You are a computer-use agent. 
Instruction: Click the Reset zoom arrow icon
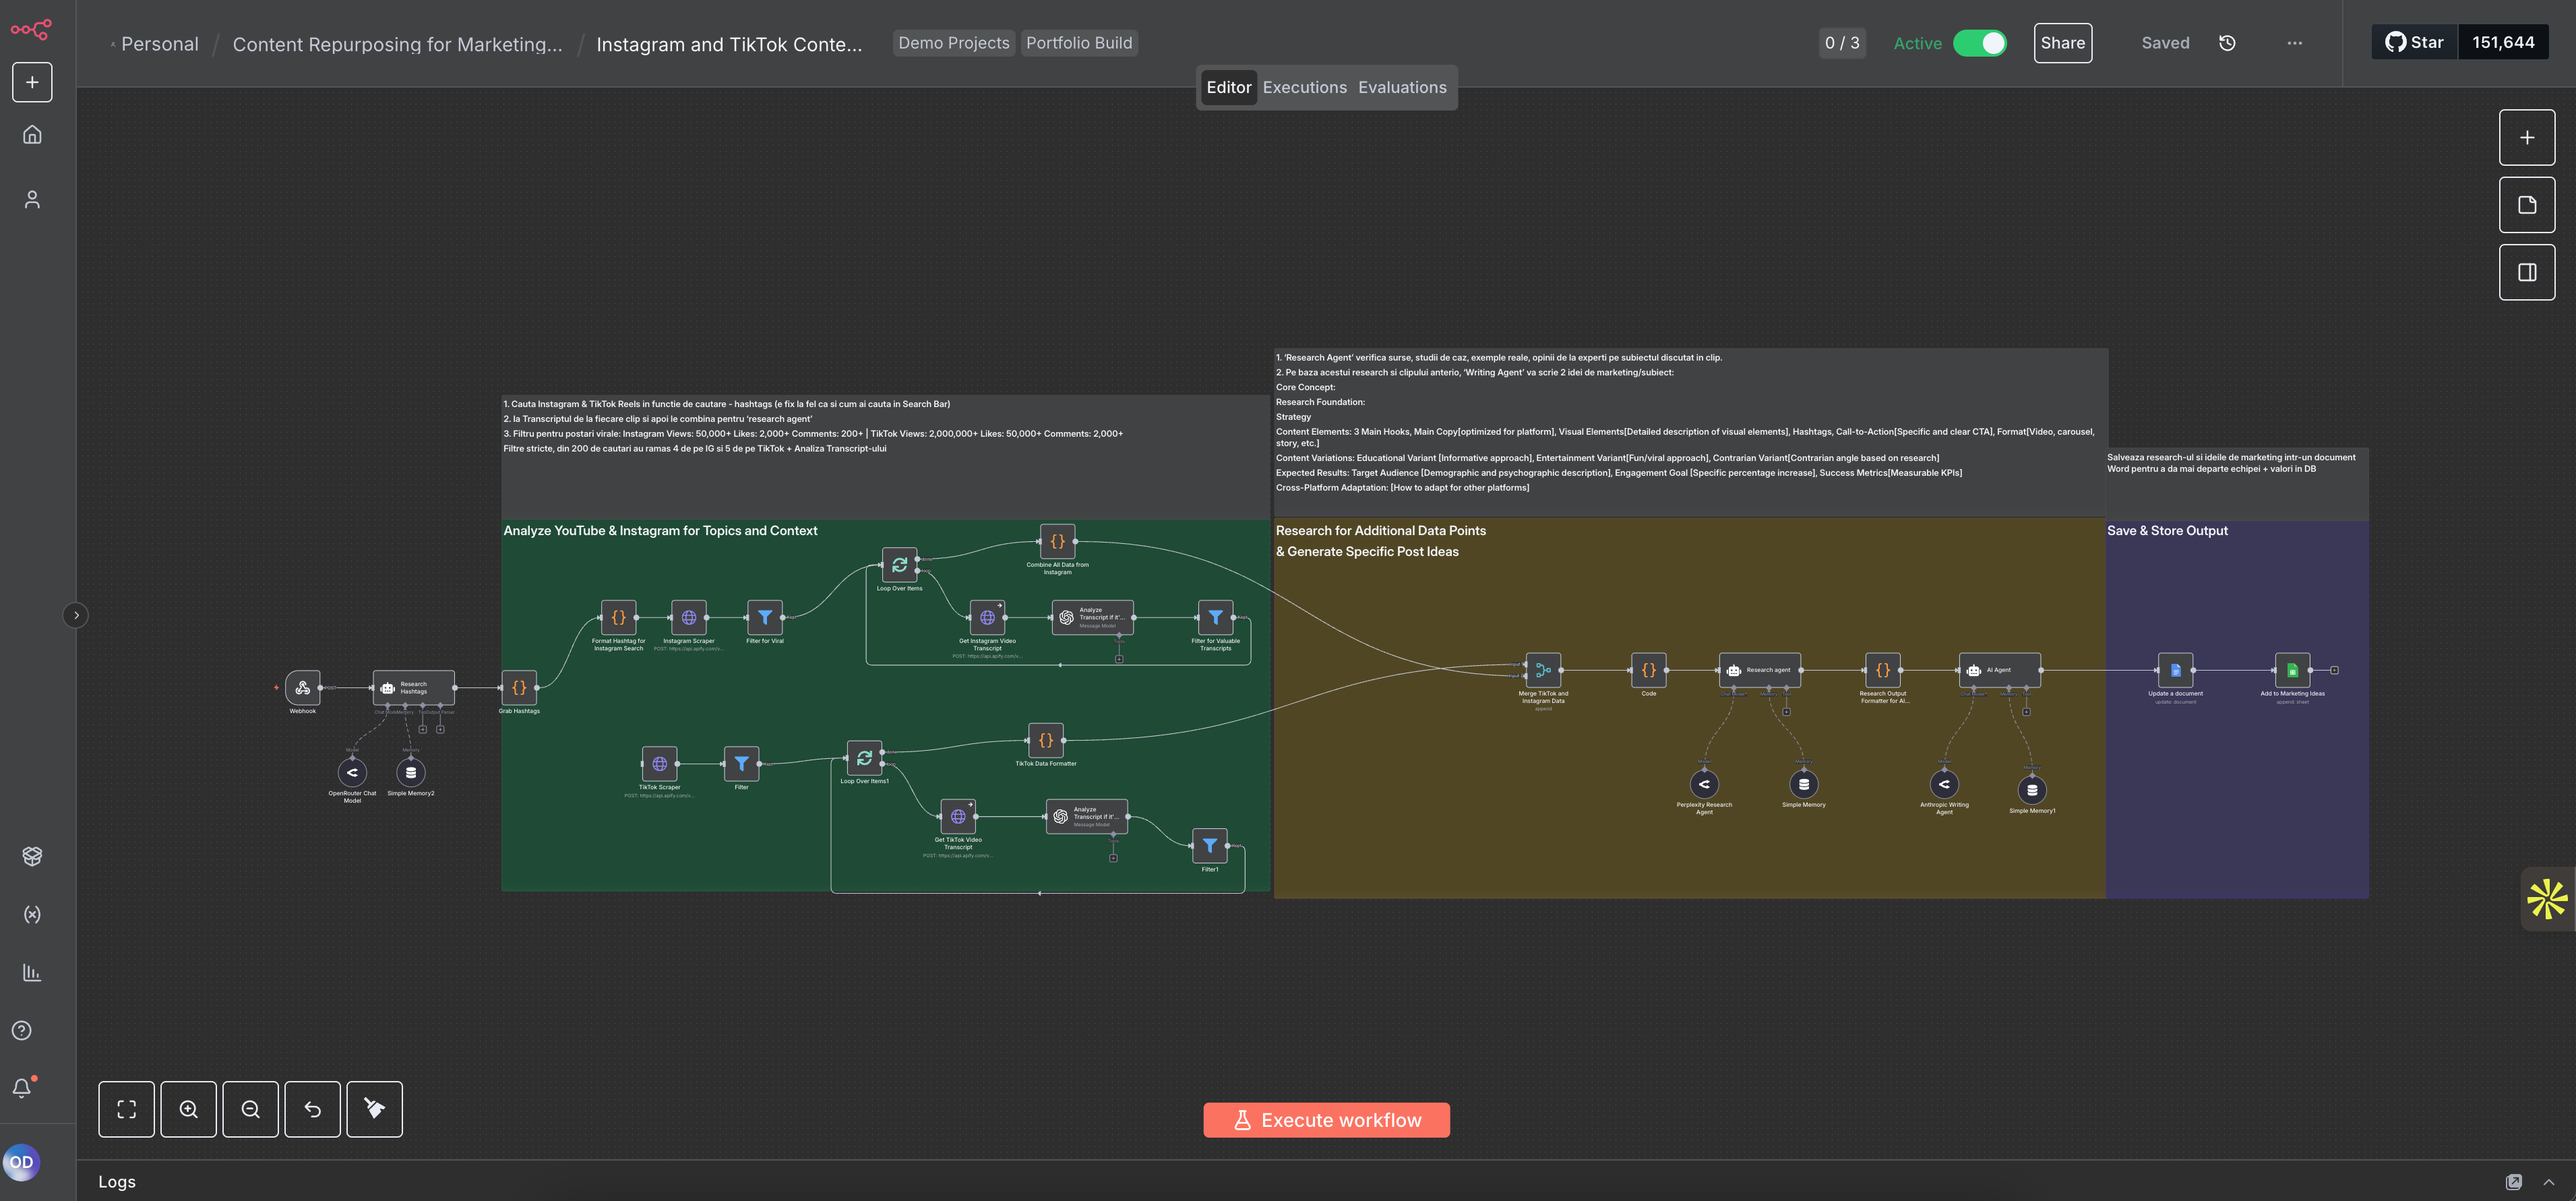point(312,1109)
